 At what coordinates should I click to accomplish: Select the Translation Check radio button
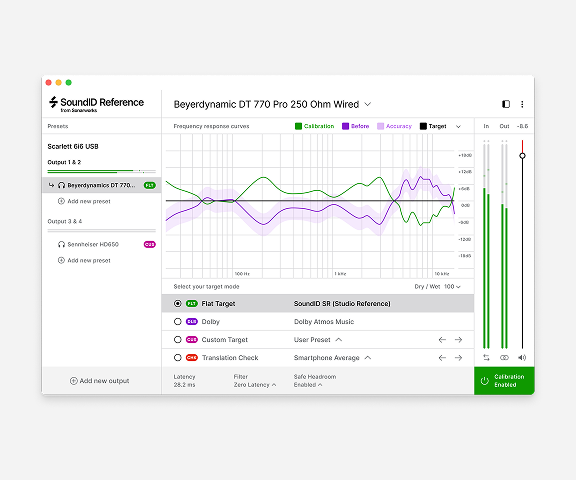click(178, 358)
